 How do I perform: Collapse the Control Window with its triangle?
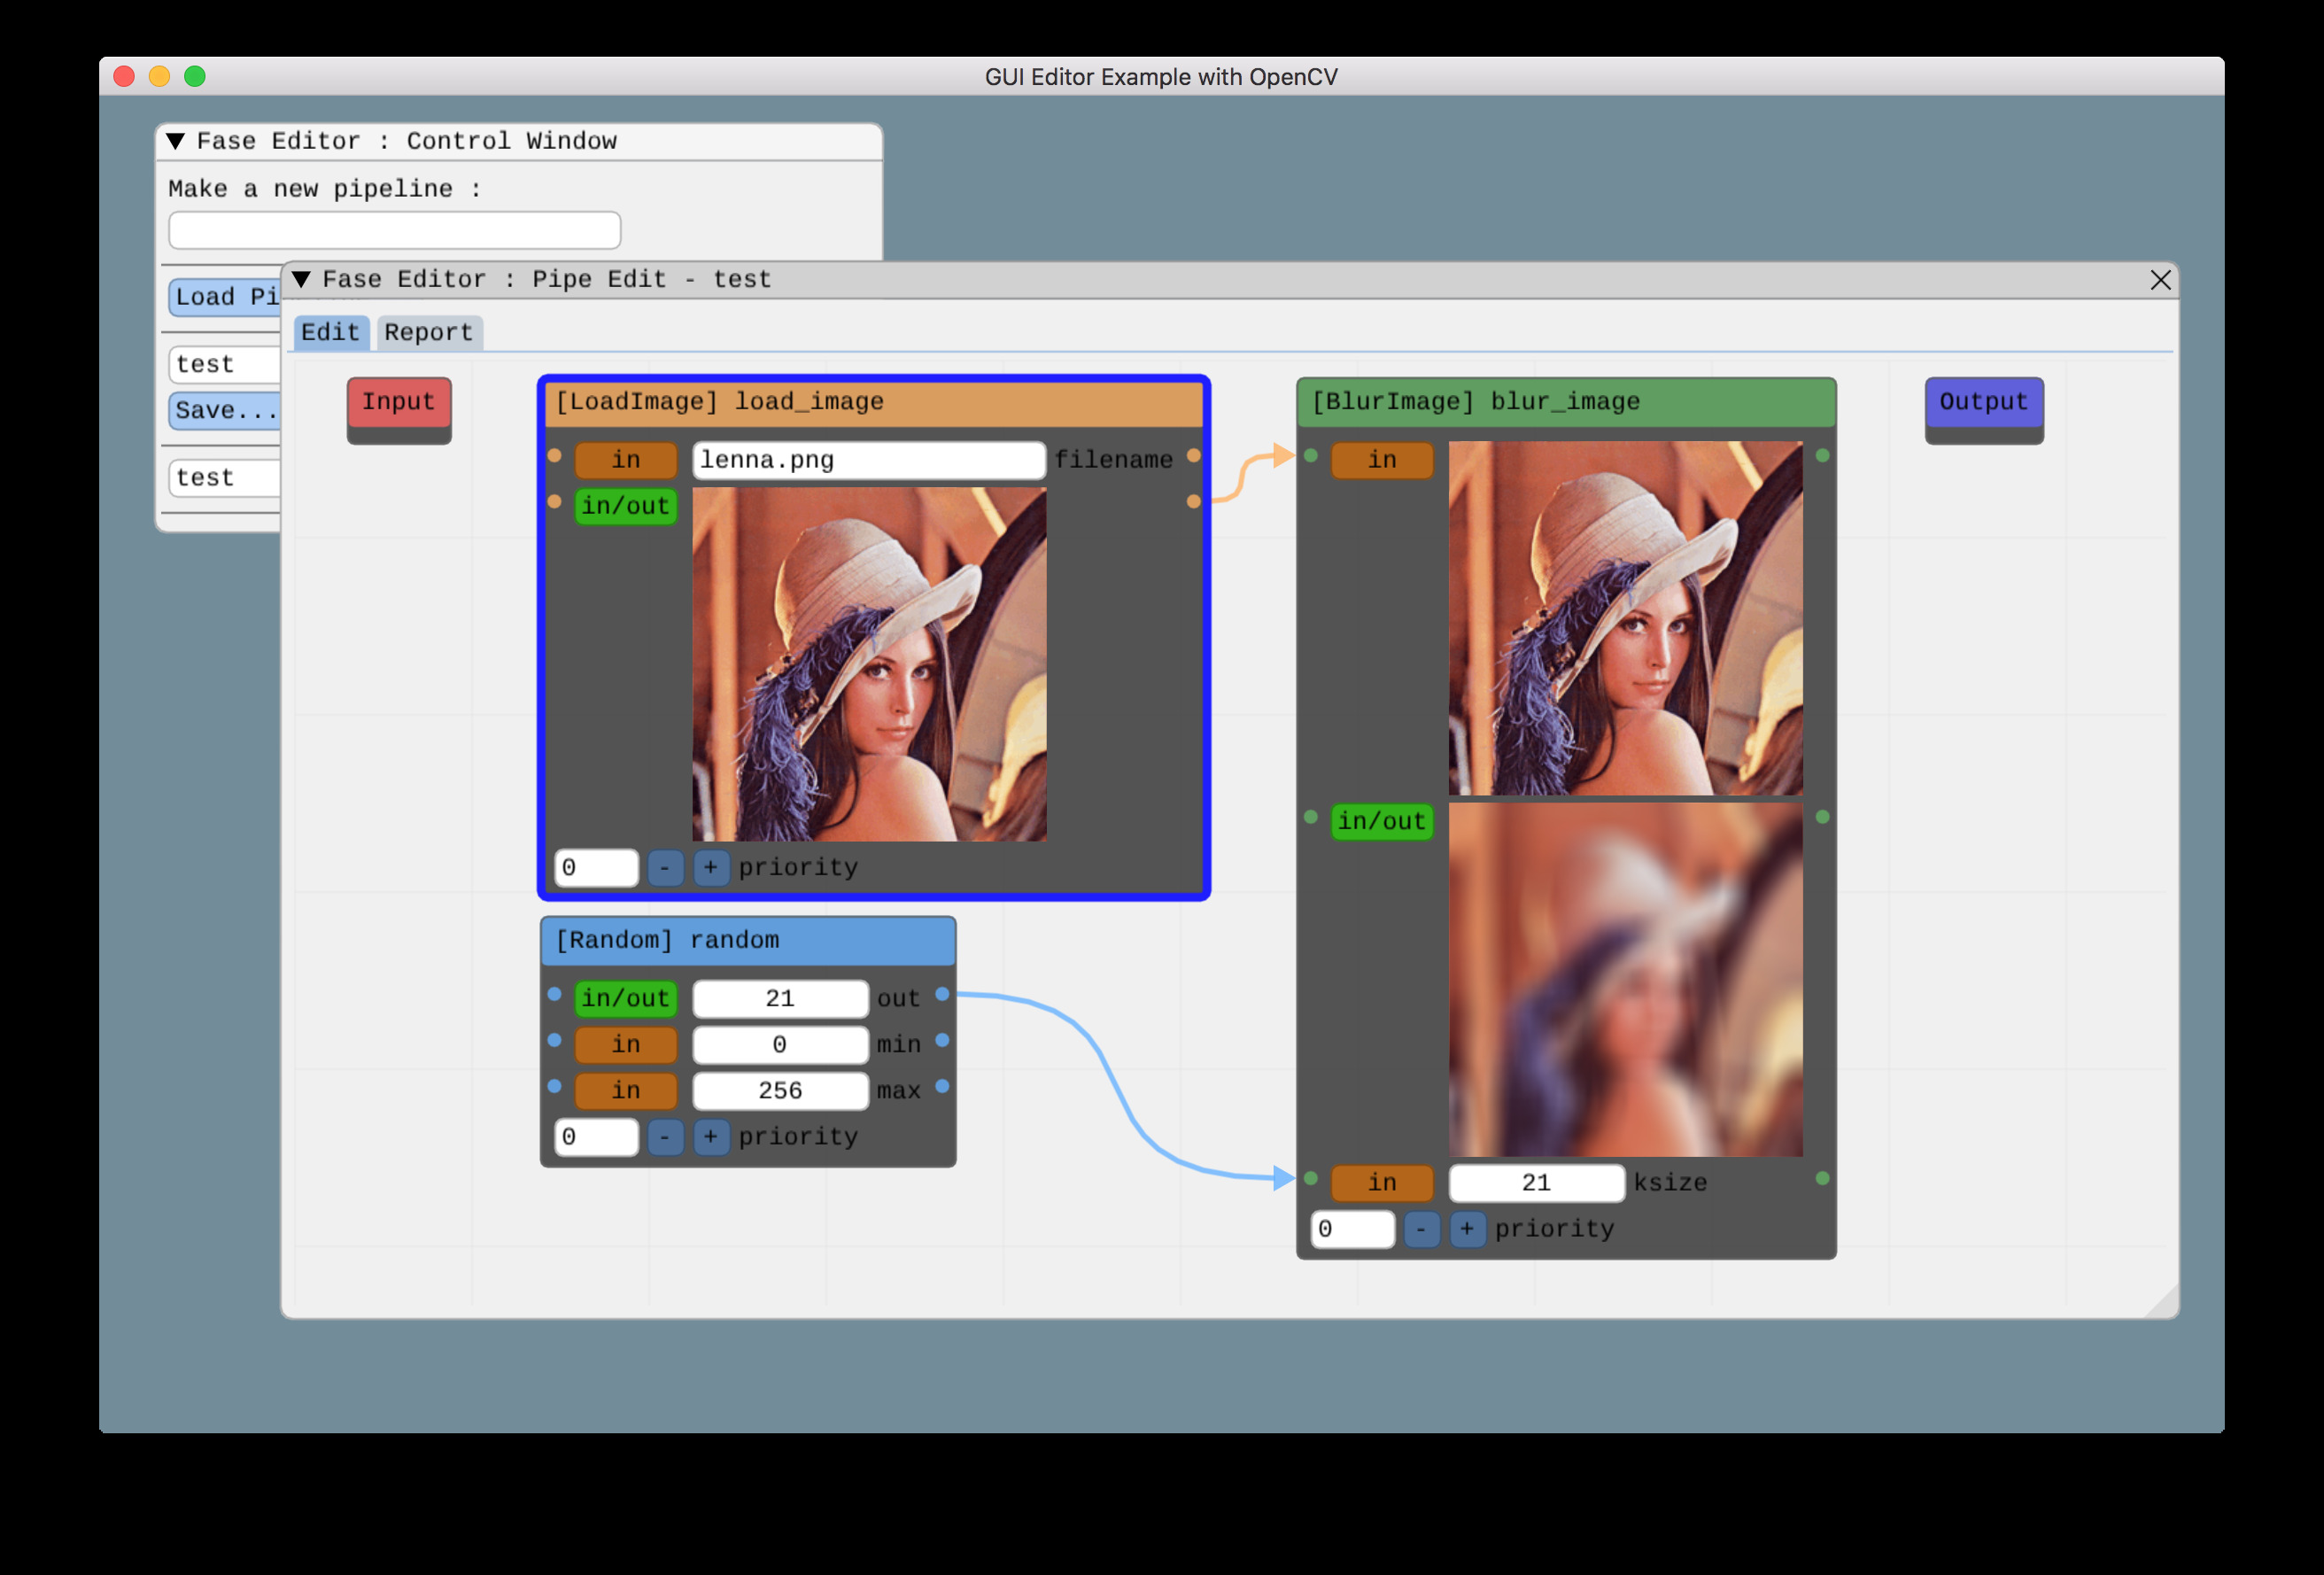[176, 141]
